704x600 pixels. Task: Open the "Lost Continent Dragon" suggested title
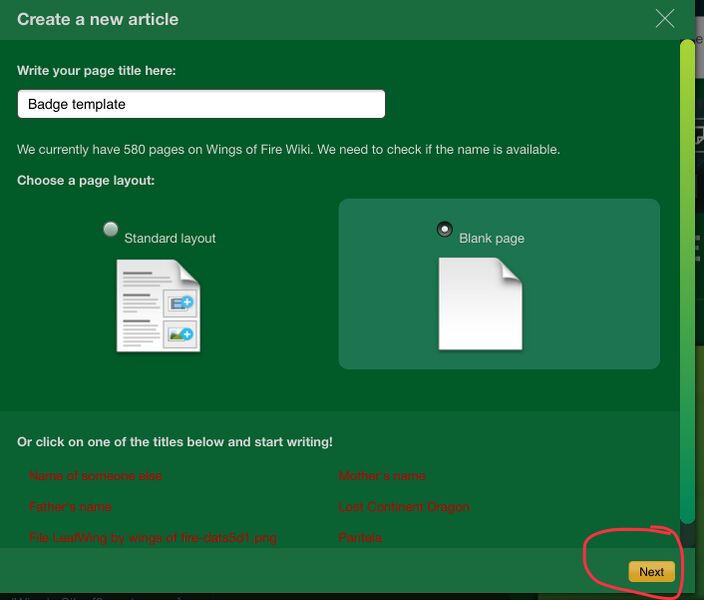404,507
